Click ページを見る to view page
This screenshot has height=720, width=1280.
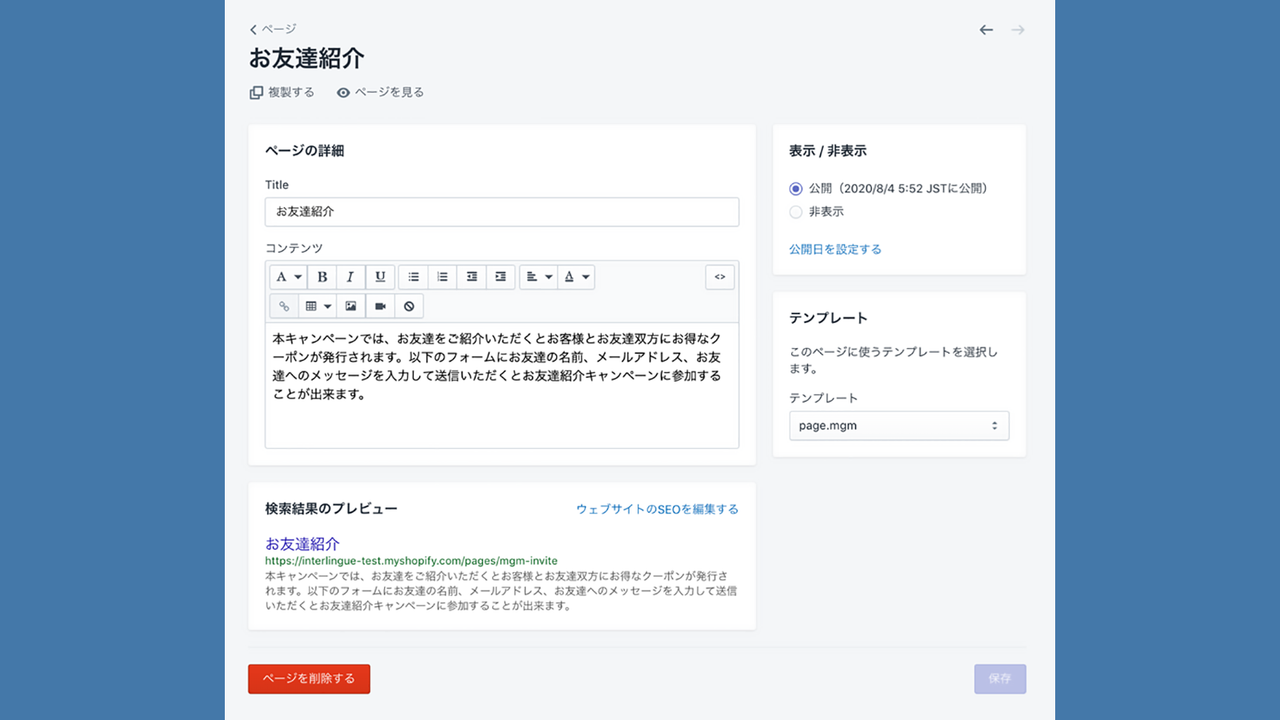click(x=380, y=92)
